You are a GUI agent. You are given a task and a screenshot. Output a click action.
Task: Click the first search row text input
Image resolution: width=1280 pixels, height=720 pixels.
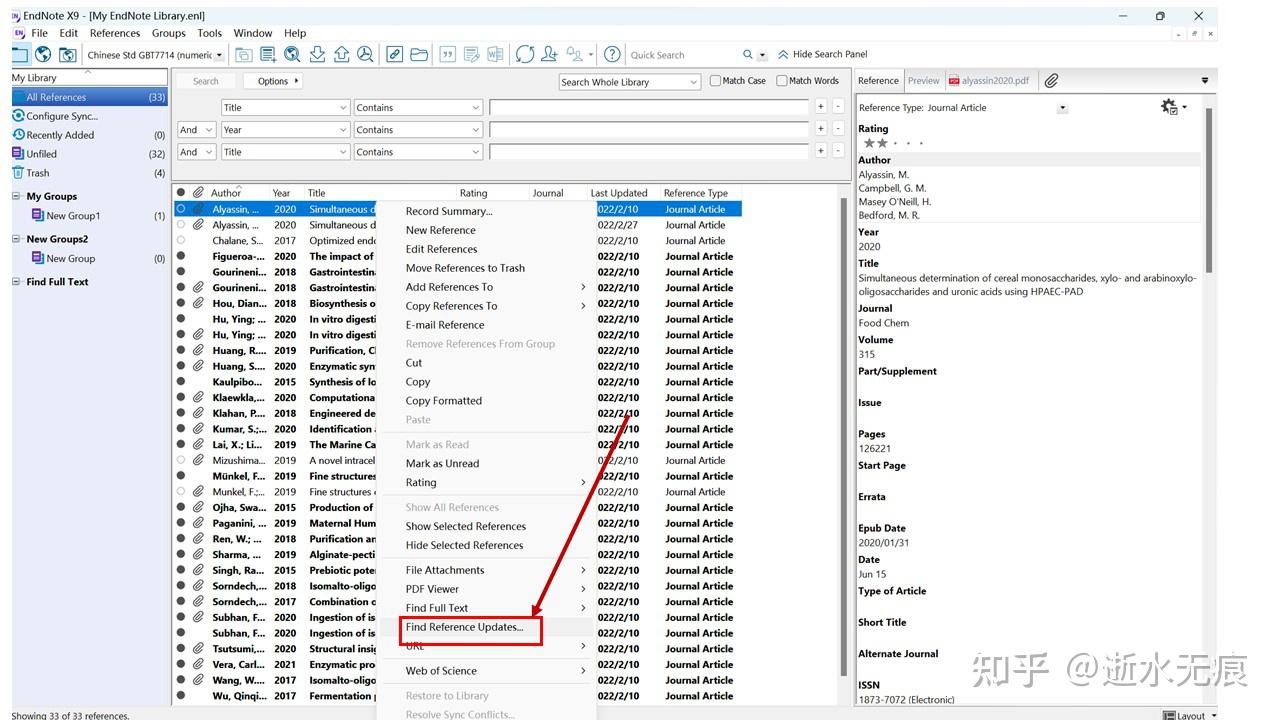click(648, 107)
